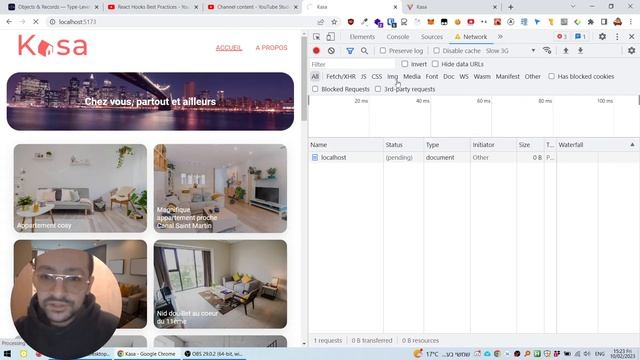Enable Disable cache checkbox
Viewport: 640px width, 360px height.
[436, 51]
